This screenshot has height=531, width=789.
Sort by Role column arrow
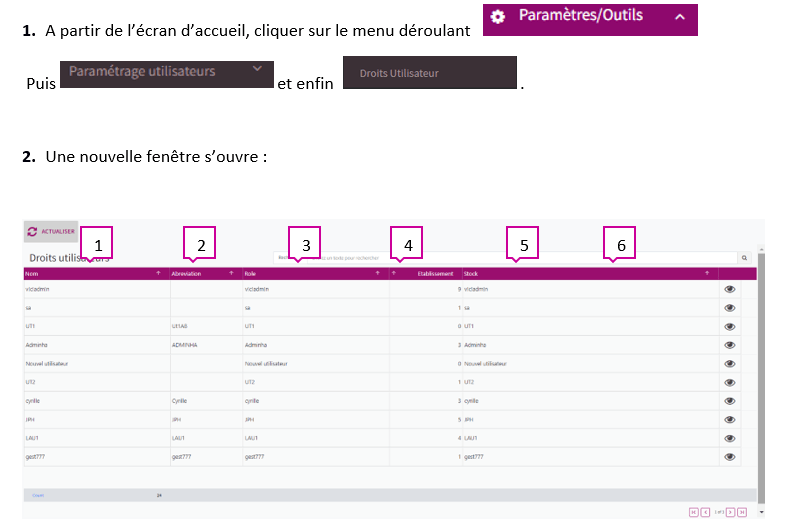click(377, 273)
